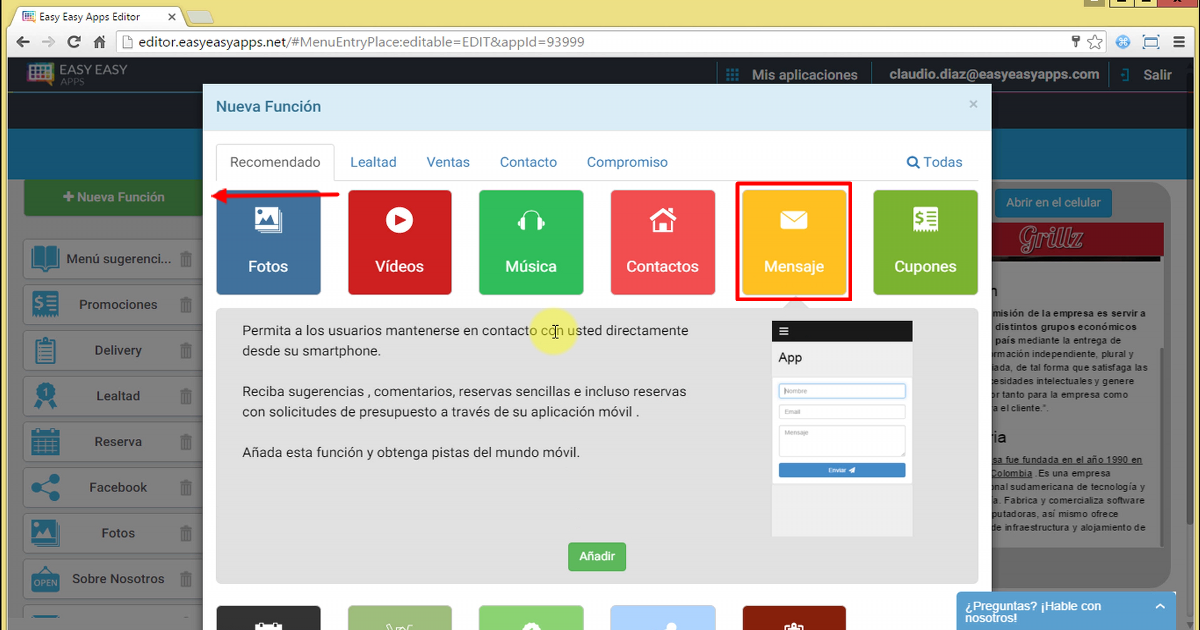Collapse the ¿Preguntas? chat widget chevron
This screenshot has height=630, width=1200.
pos(1159,604)
